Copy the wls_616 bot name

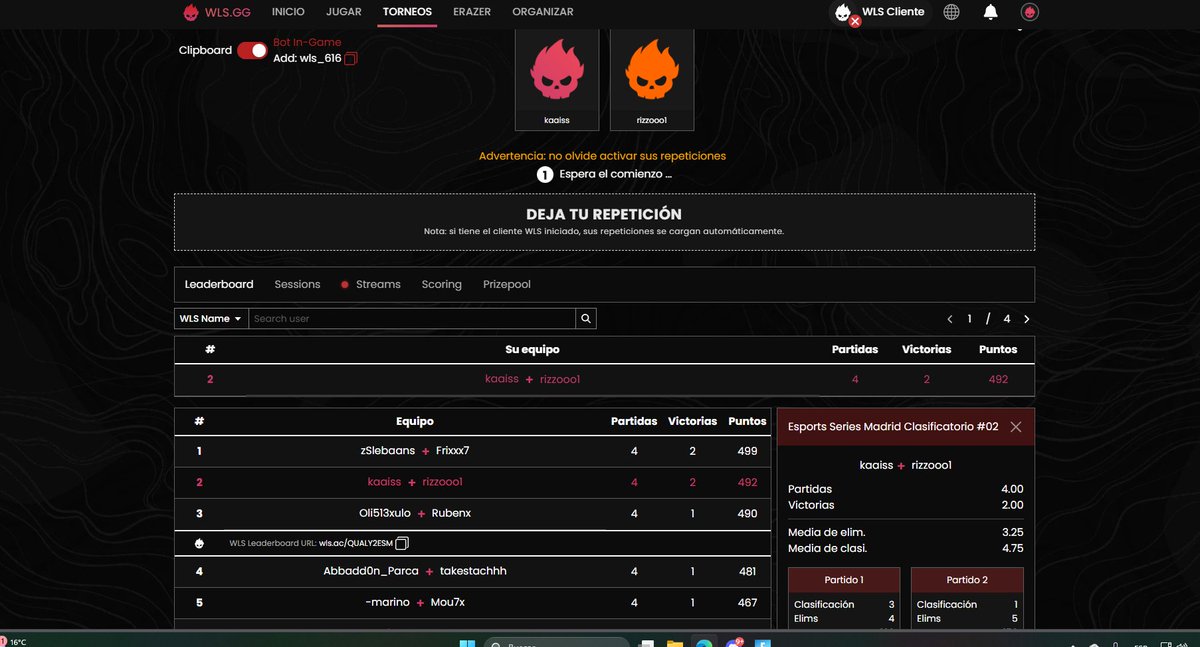pyautogui.click(x=351, y=59)
